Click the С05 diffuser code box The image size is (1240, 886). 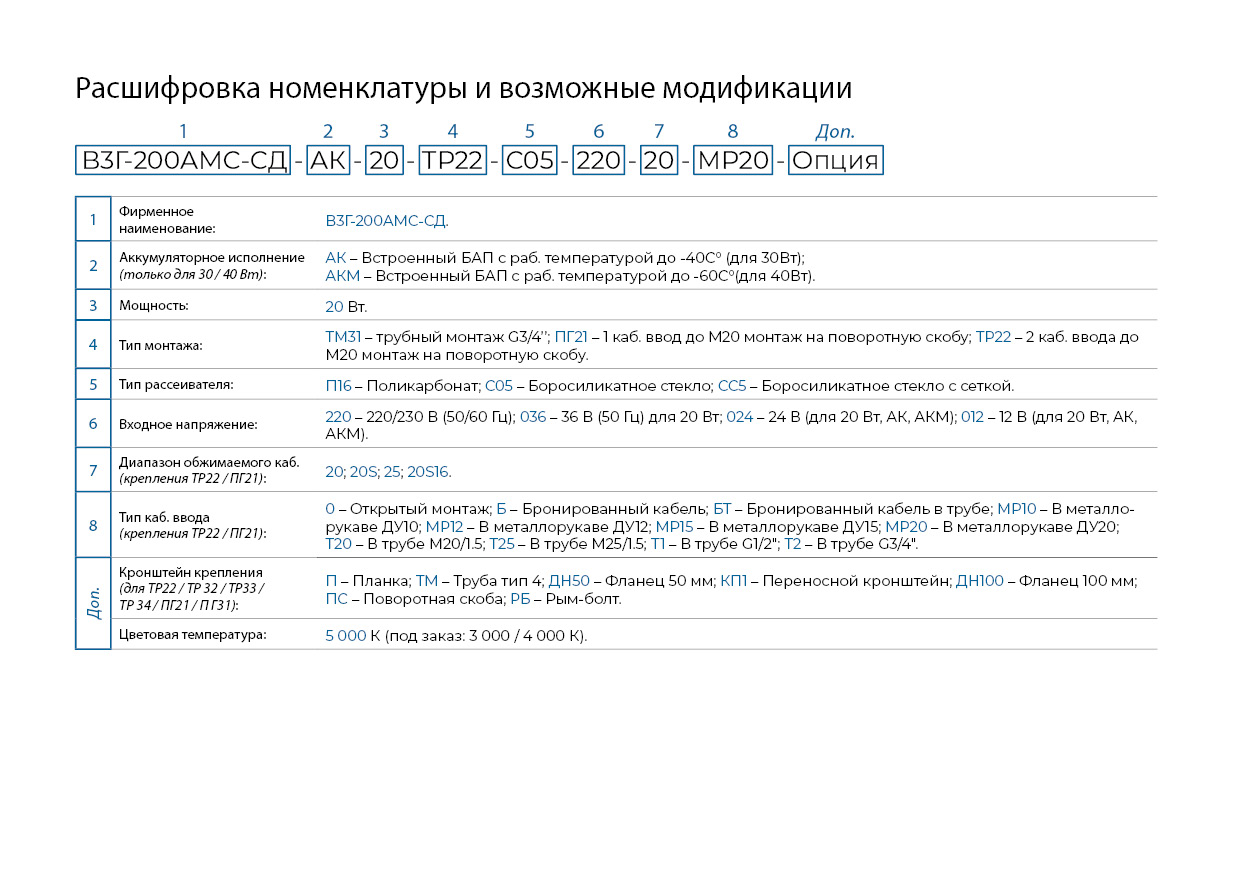click(x=529, y=161)
